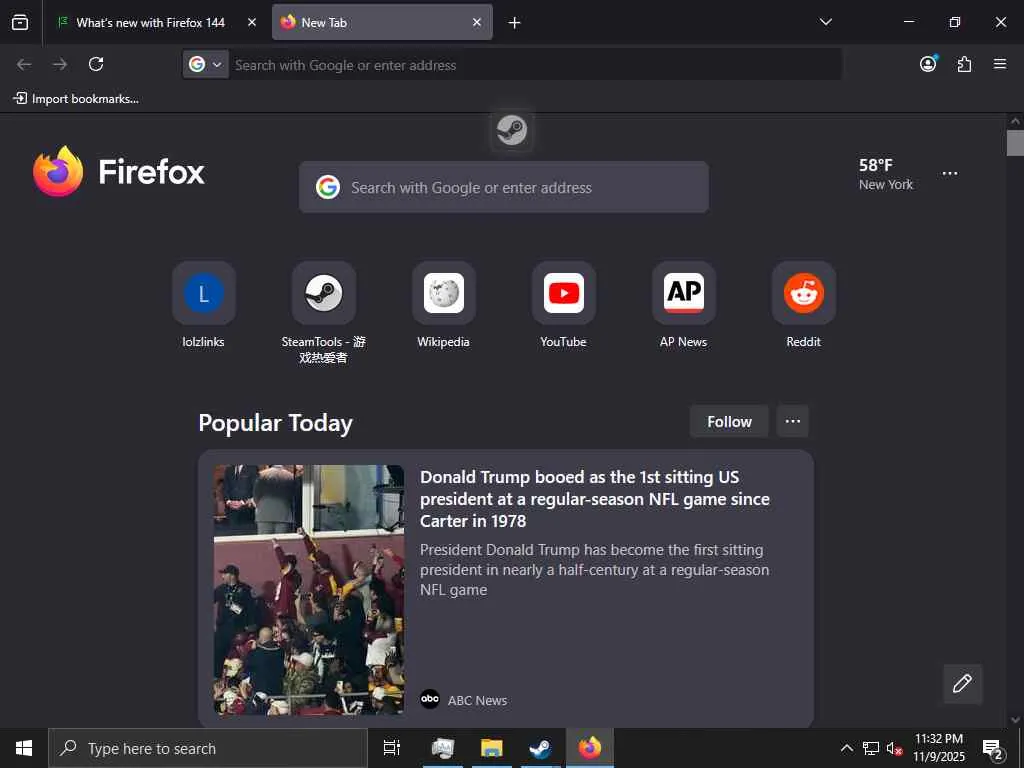Close the New Tab tab
The image size is (1024, 768).
click(477, 22)
